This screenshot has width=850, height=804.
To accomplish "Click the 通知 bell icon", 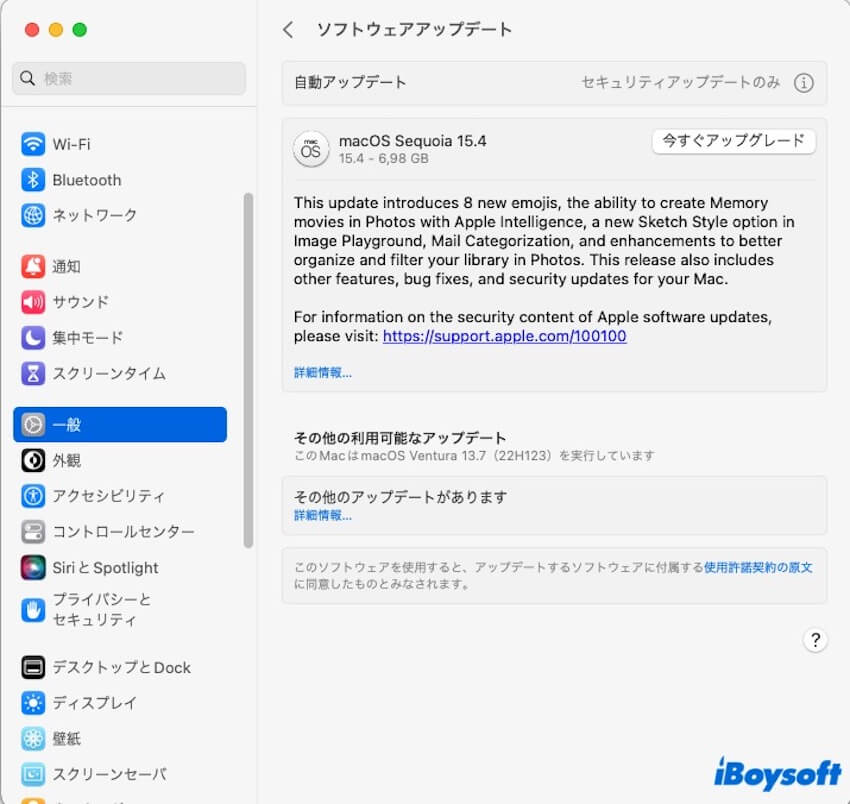I will click(33, 266).
